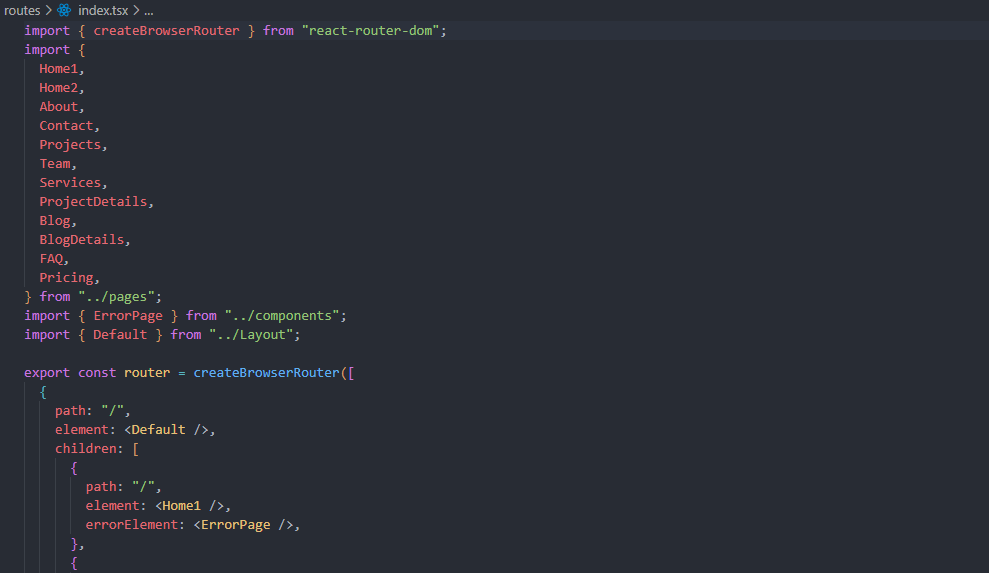
Task: Click the router constant name
Action: [147, 372]
